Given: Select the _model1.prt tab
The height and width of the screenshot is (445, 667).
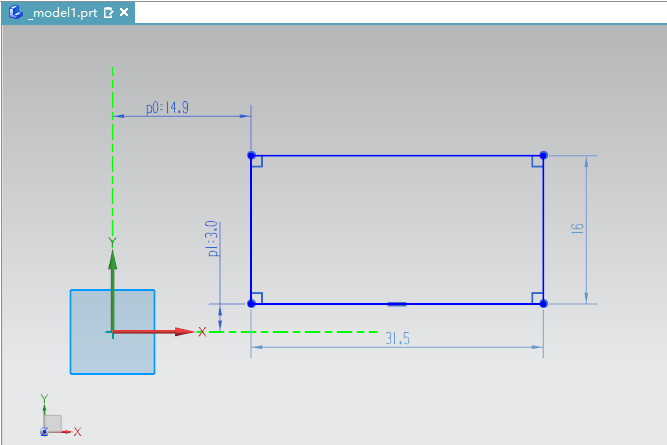Looking at the screenshot, I should (x=68, y=12).
